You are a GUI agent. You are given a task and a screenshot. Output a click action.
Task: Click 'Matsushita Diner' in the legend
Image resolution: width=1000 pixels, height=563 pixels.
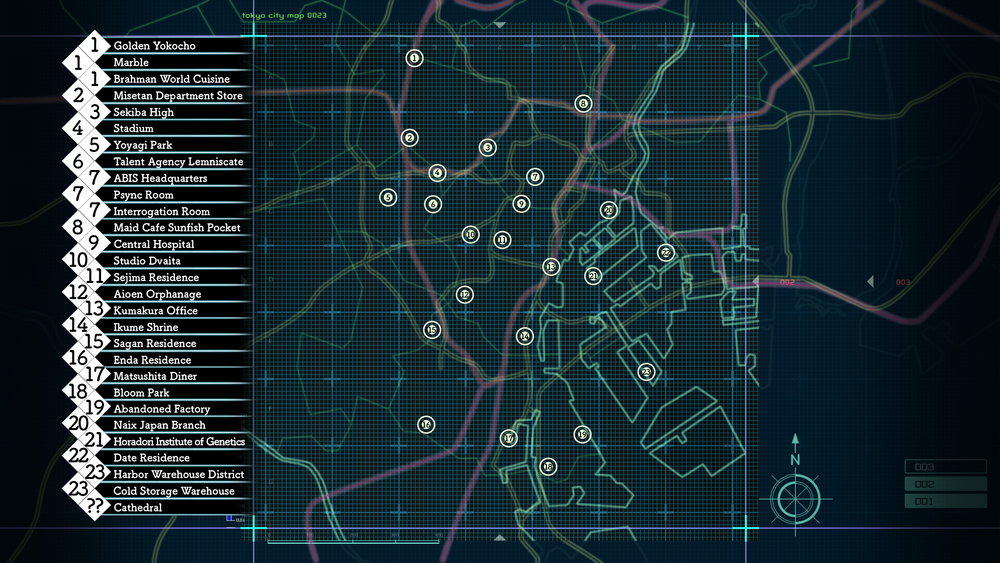point(155,376)
